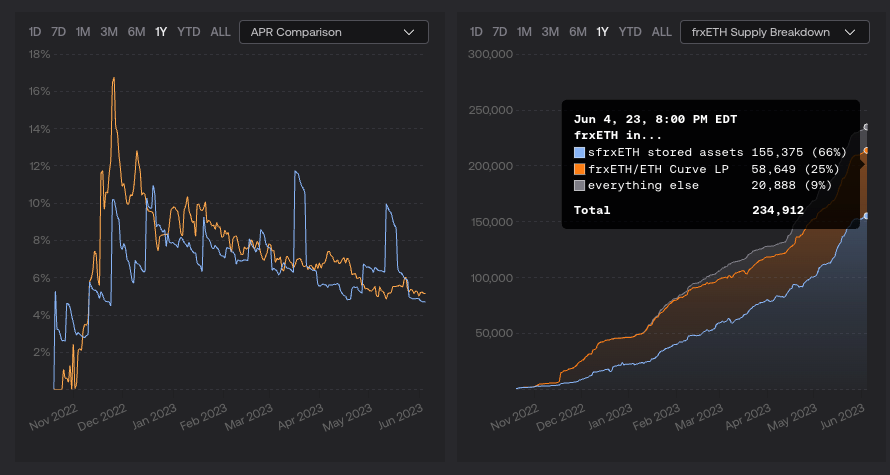Switch APR Comparison chart to 7D

tap(59, 32)
